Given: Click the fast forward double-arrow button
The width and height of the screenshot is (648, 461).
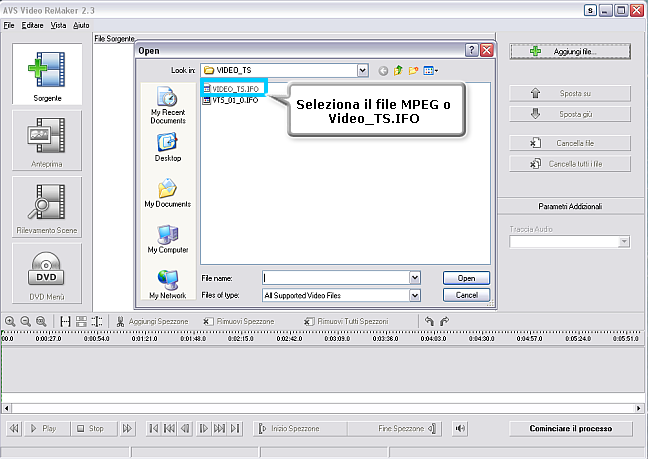Looking at the screenshot, I should (x=127, y=428).
